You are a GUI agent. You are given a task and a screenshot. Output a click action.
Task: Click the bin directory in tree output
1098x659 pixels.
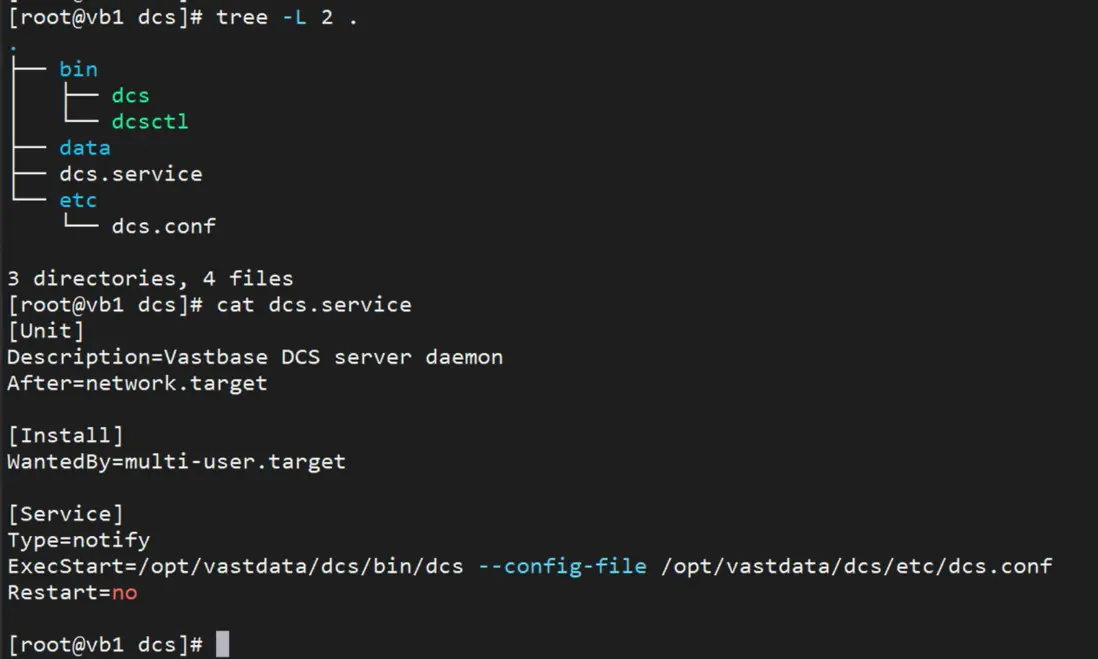78,69
